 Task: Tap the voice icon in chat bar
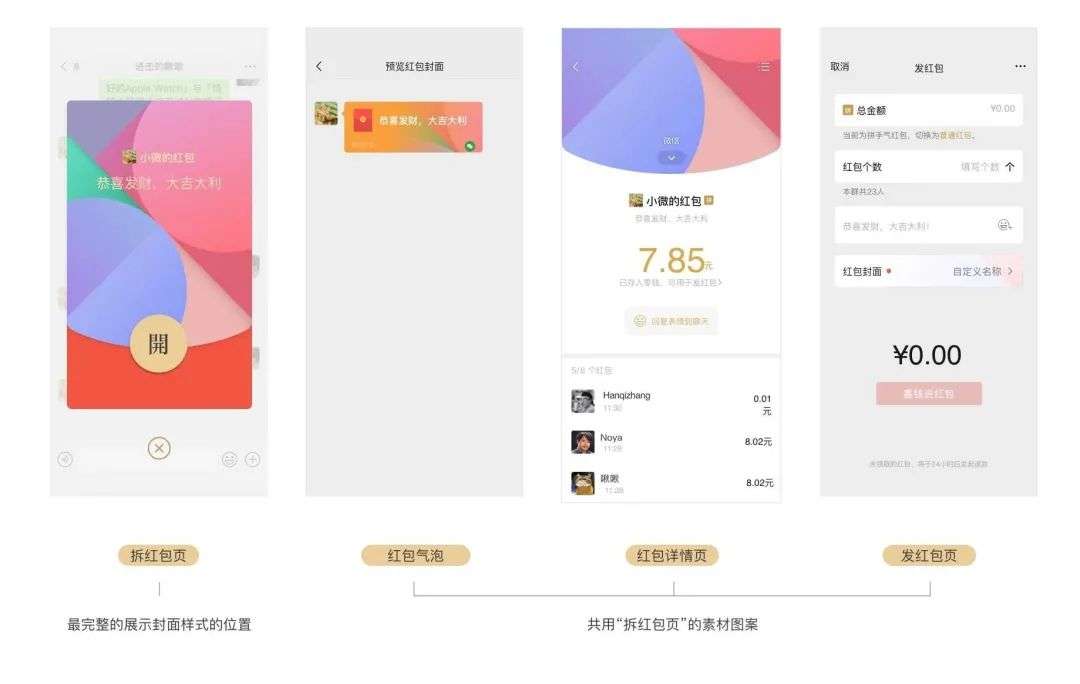(65, 459)
